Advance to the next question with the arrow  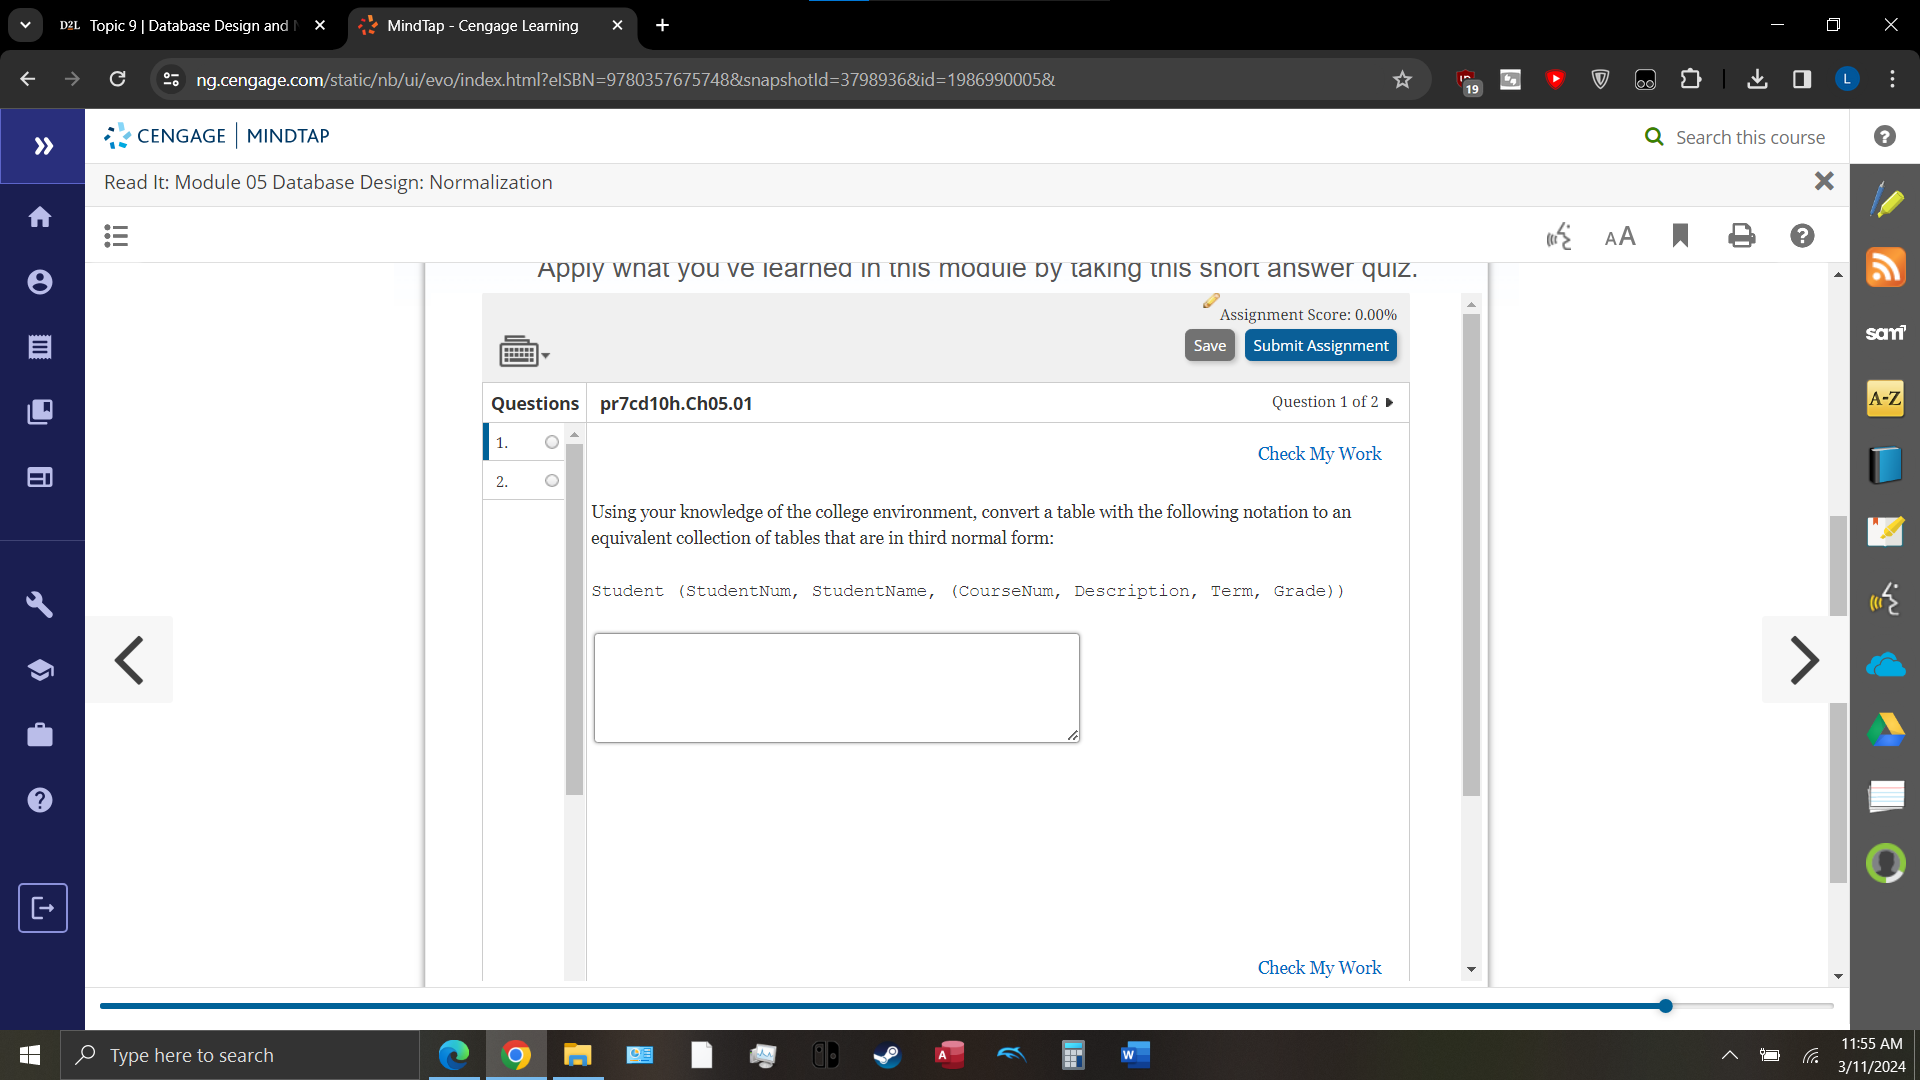point(1390,402)
